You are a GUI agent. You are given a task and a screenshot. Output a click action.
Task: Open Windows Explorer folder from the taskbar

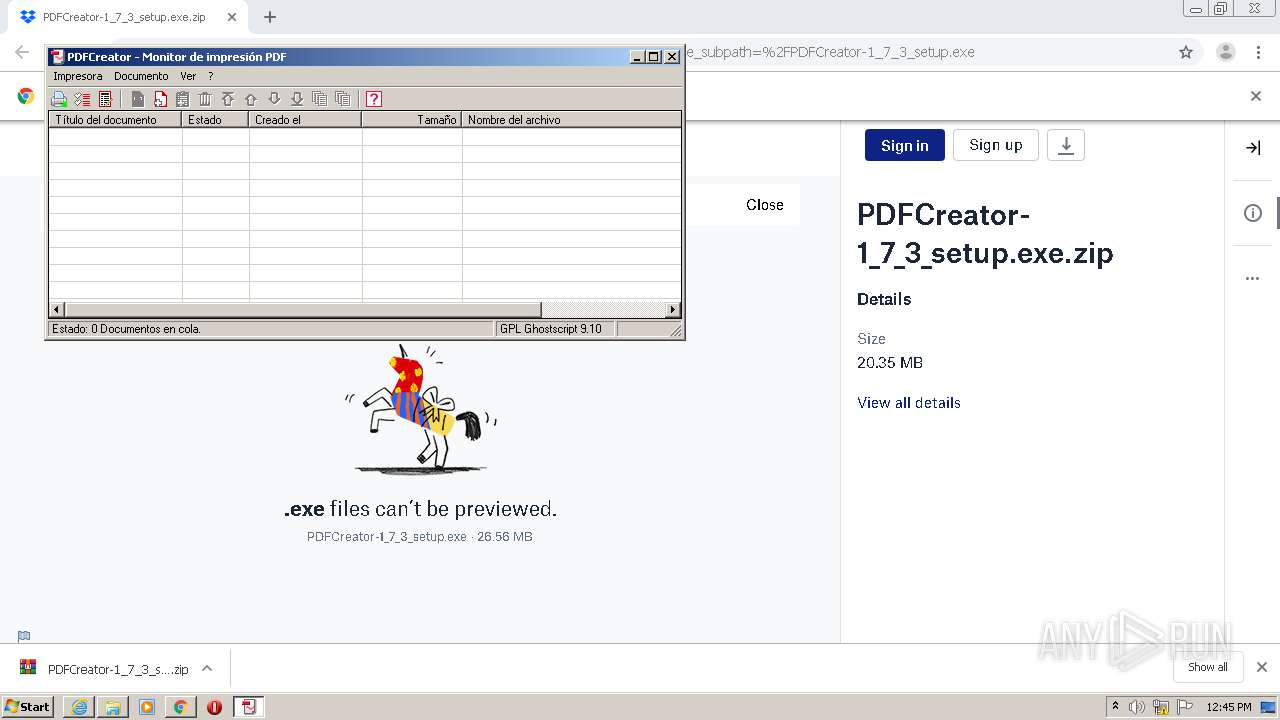coord(113,707)
